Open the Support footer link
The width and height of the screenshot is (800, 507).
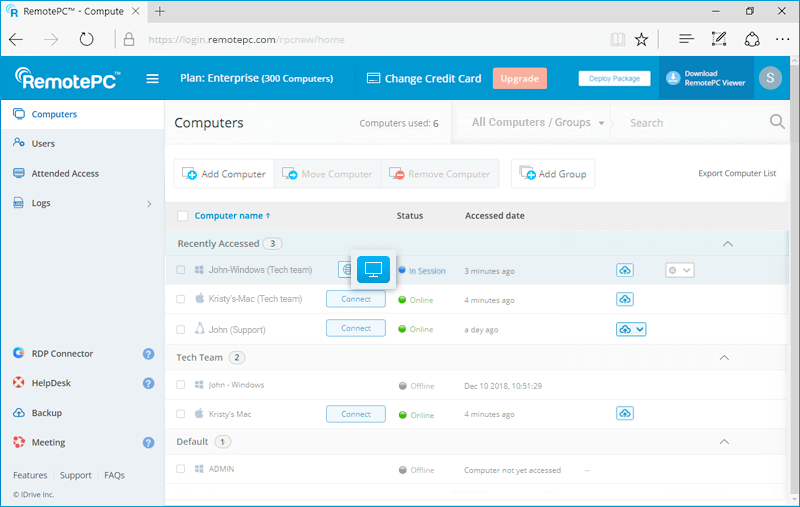tap(76, 475)
